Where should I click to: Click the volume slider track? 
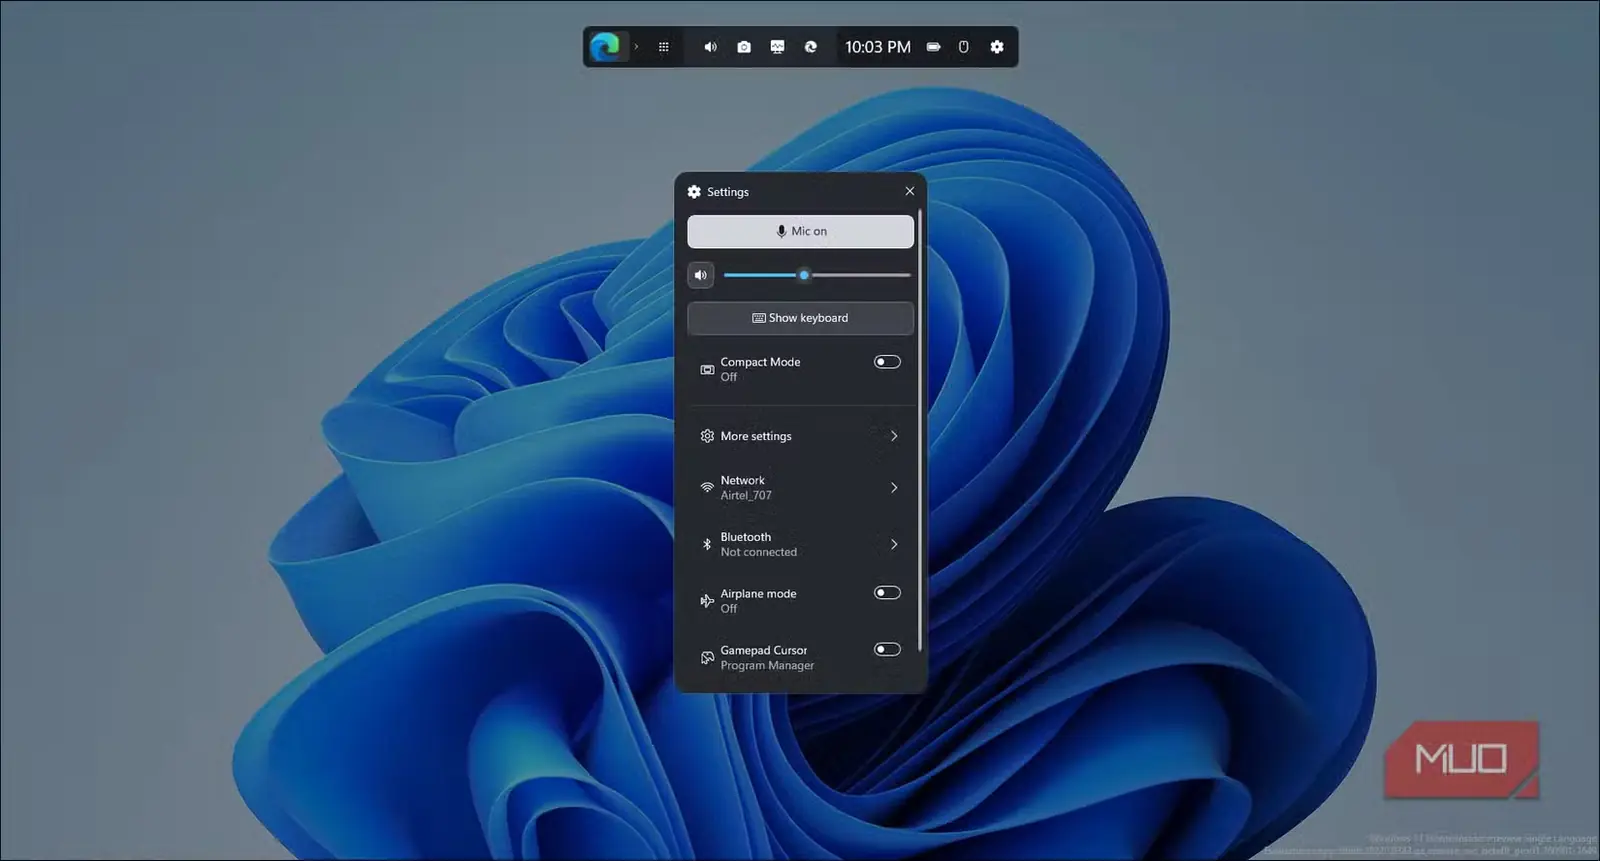(816, 275)
